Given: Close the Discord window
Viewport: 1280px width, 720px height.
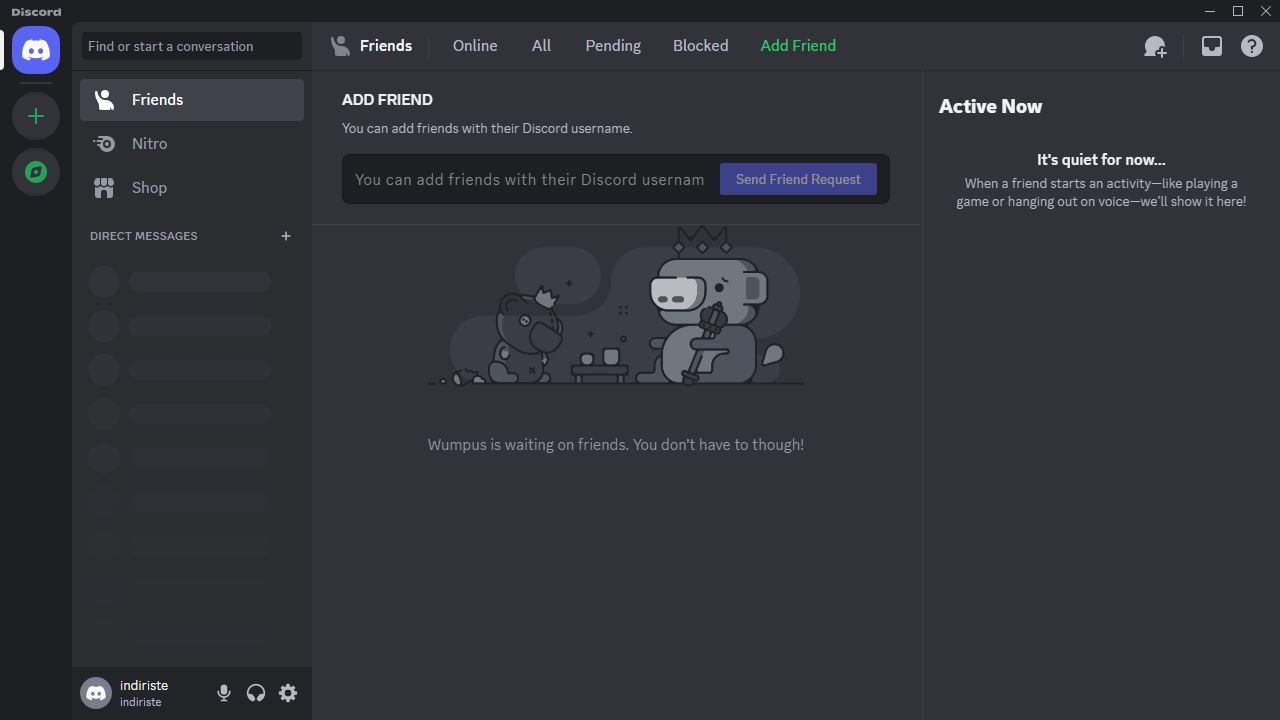Looking at the screenshot, I should click(1265, 11).
